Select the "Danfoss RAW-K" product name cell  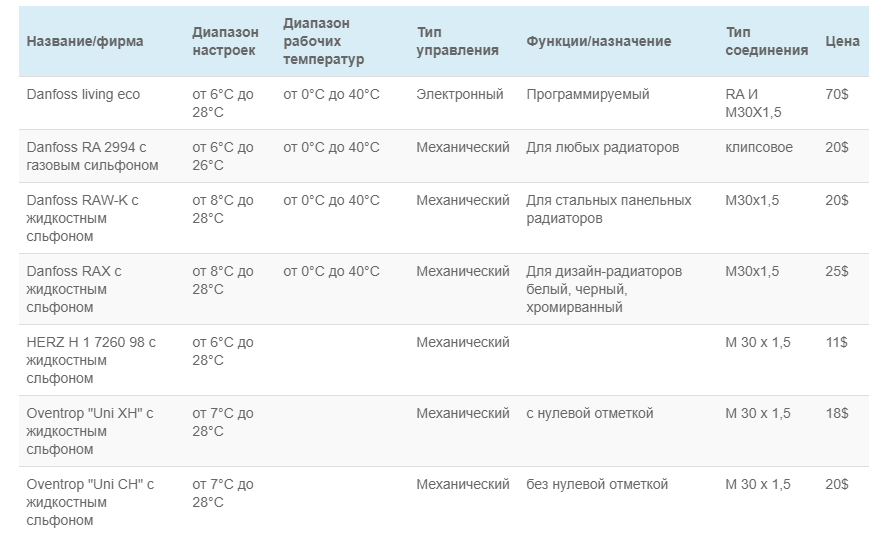coord(82,218)
